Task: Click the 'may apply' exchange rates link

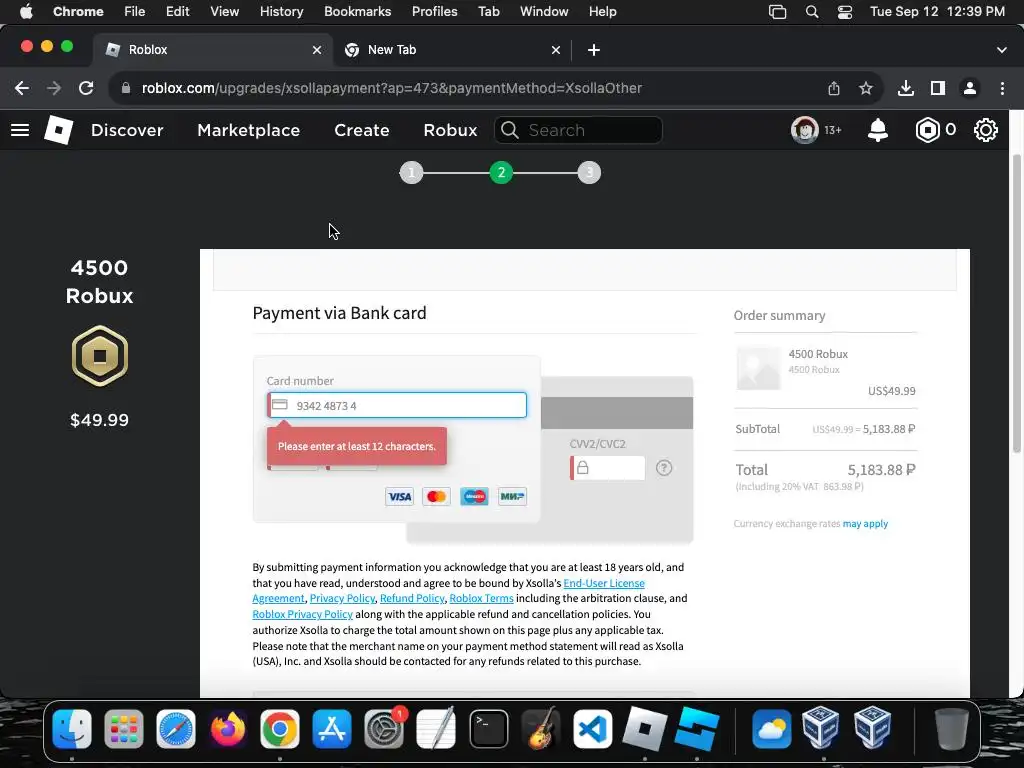Action: [x=865, y=524]
